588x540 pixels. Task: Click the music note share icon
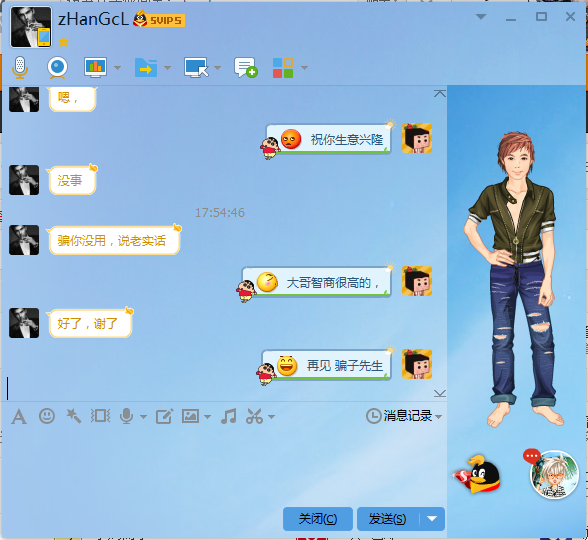coord(228,416)
